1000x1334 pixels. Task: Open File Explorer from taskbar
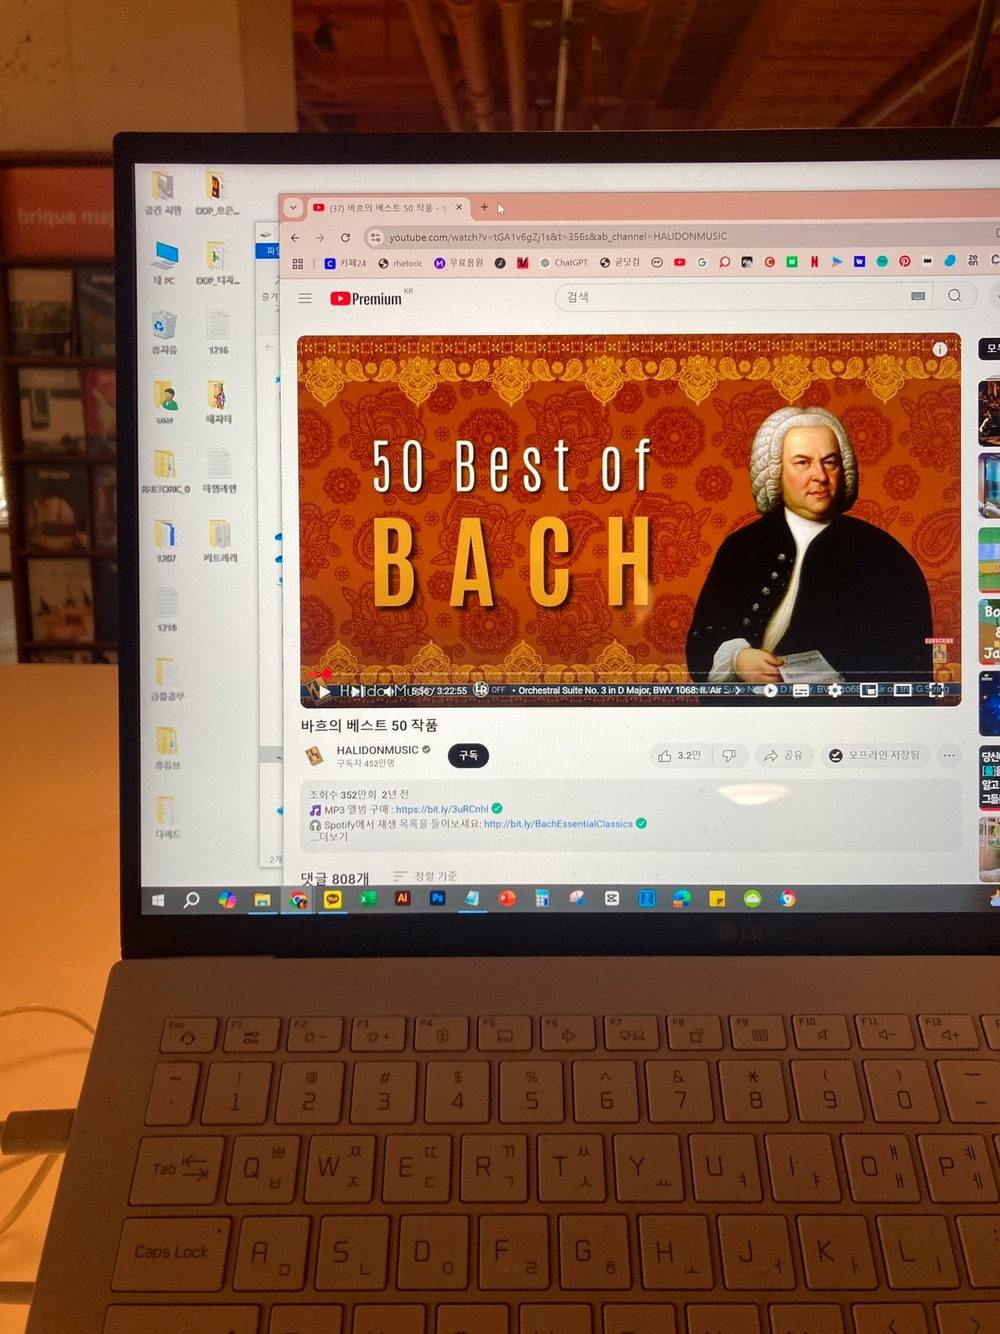[262, 900]
